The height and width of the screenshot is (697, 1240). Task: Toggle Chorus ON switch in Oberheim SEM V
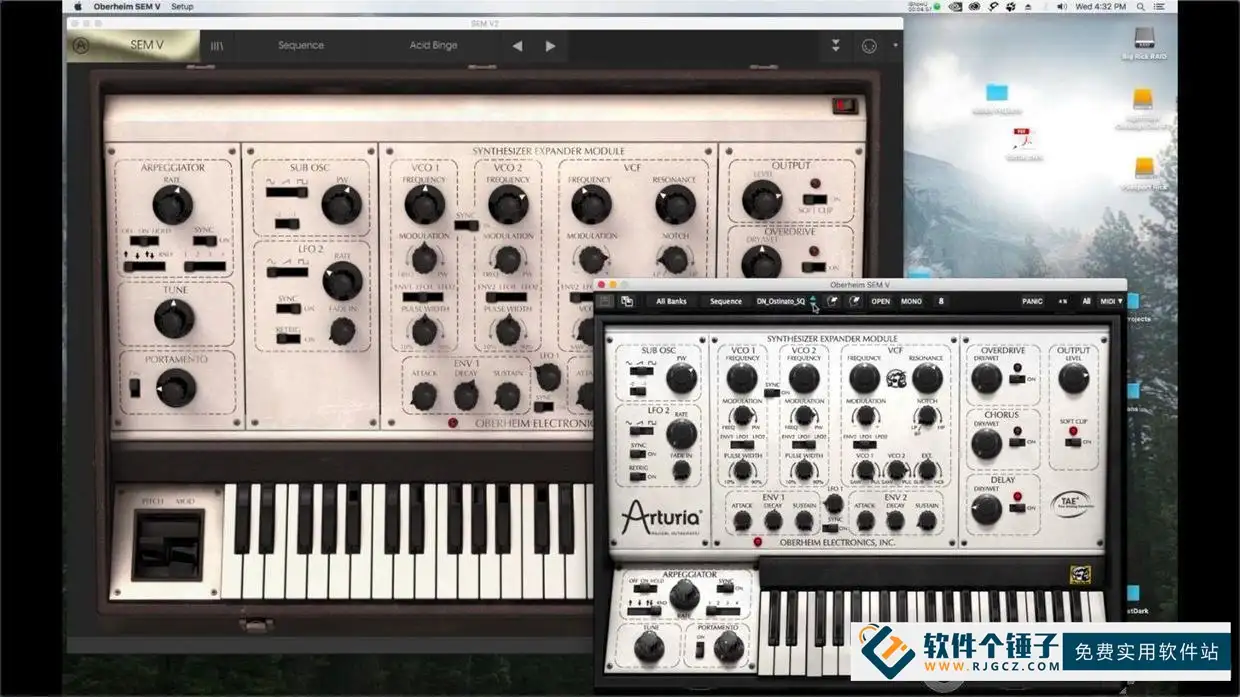click(x=1018, y=441)
